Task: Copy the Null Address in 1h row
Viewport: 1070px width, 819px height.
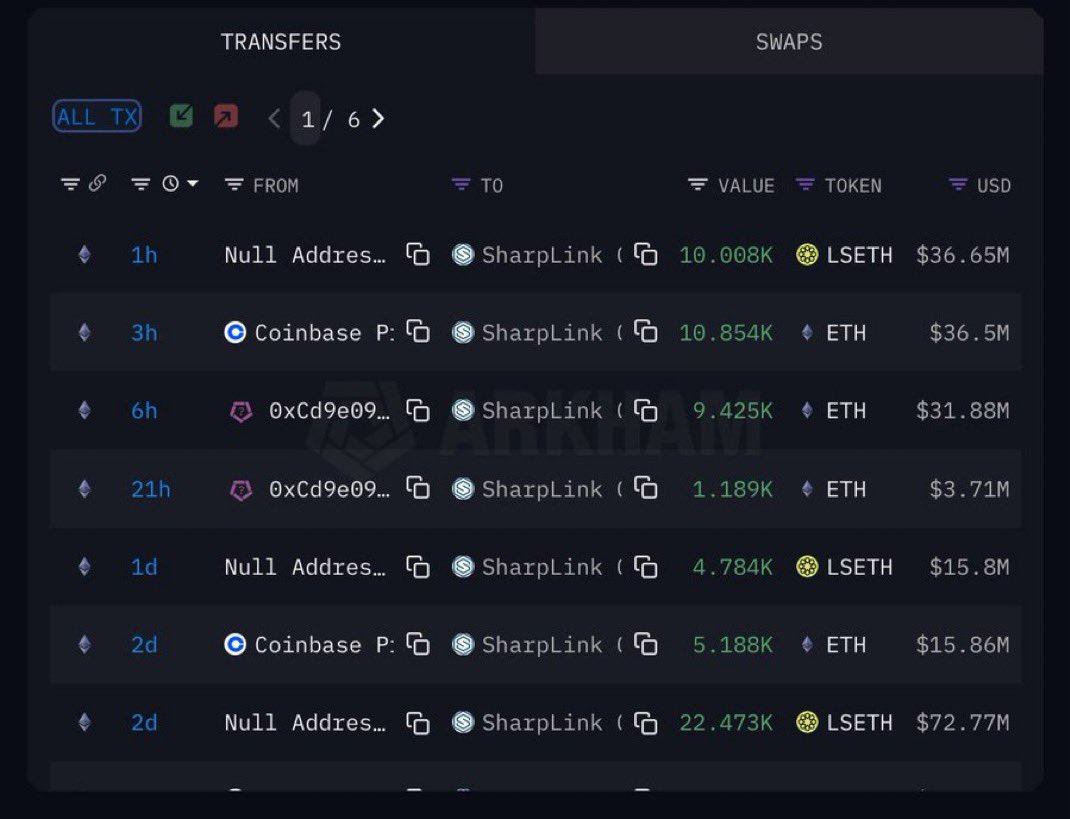Action: coord(418,254)
